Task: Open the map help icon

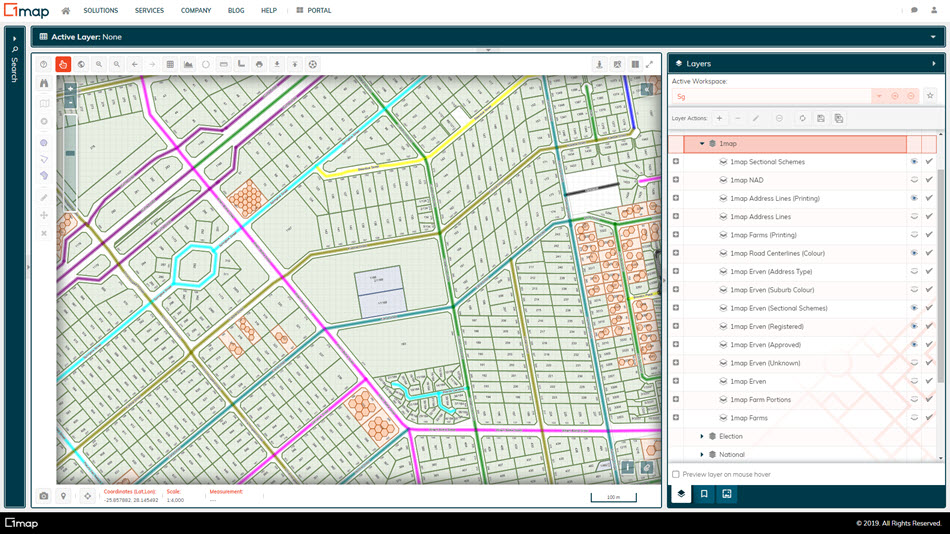Action: coord(44,64)
